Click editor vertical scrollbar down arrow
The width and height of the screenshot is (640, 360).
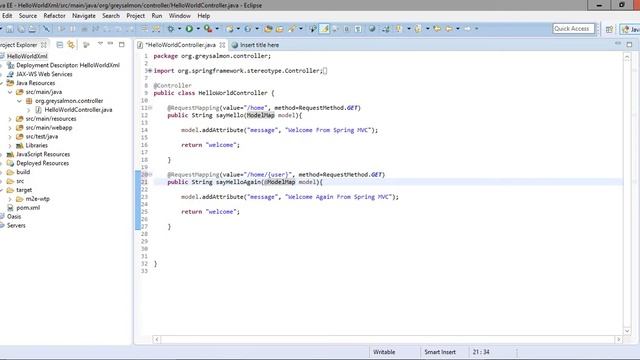coord(627,331)
